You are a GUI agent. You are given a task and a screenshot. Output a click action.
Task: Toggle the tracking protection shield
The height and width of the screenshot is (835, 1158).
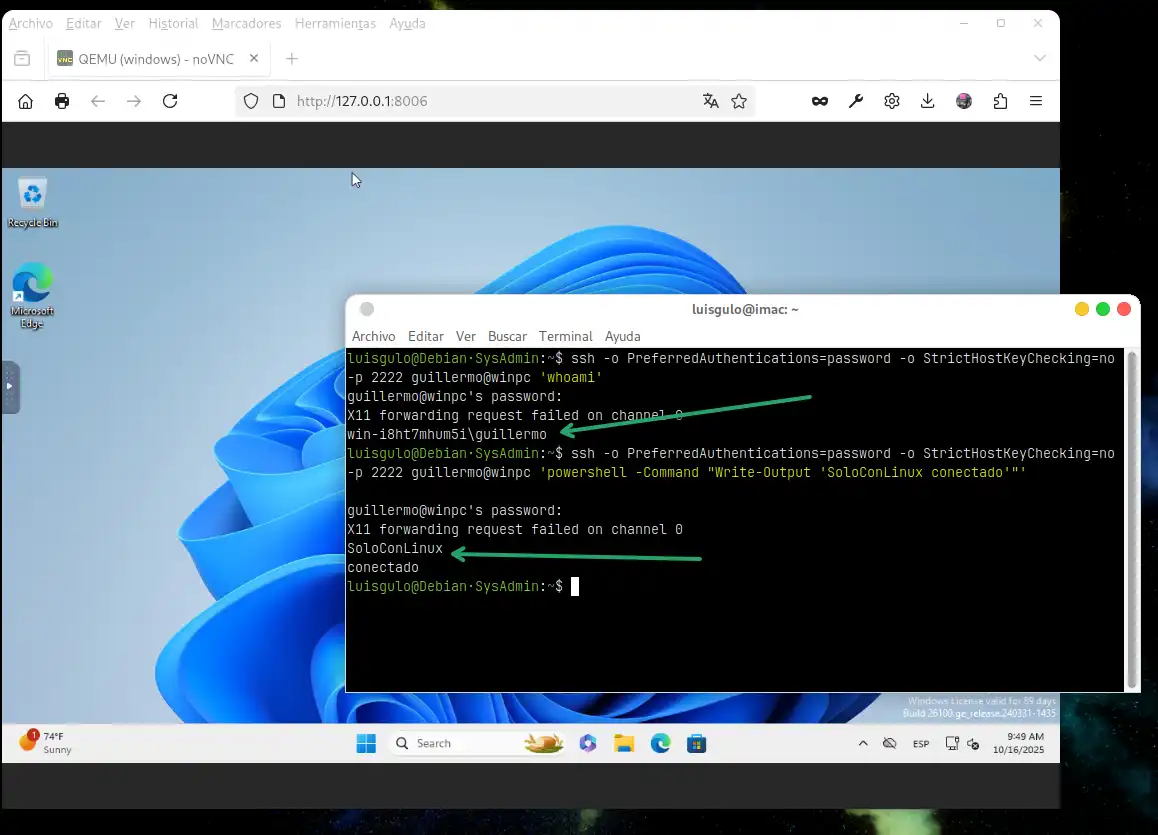tap(251, 101)
